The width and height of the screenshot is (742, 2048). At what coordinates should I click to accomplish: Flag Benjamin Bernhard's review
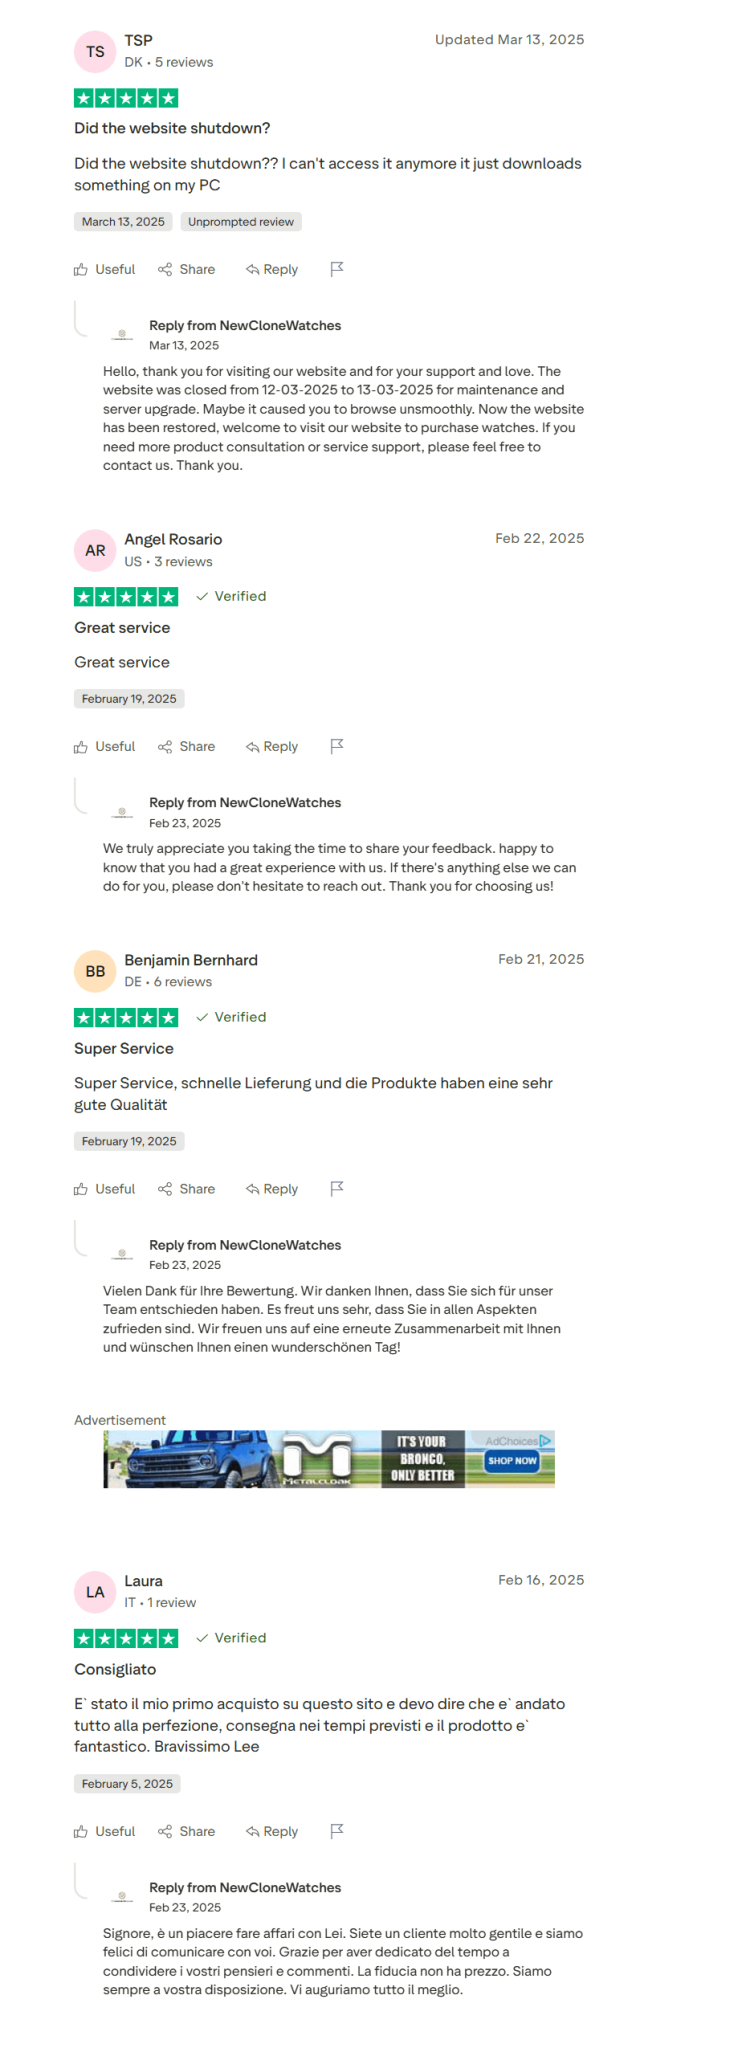tap(337, 1188)
